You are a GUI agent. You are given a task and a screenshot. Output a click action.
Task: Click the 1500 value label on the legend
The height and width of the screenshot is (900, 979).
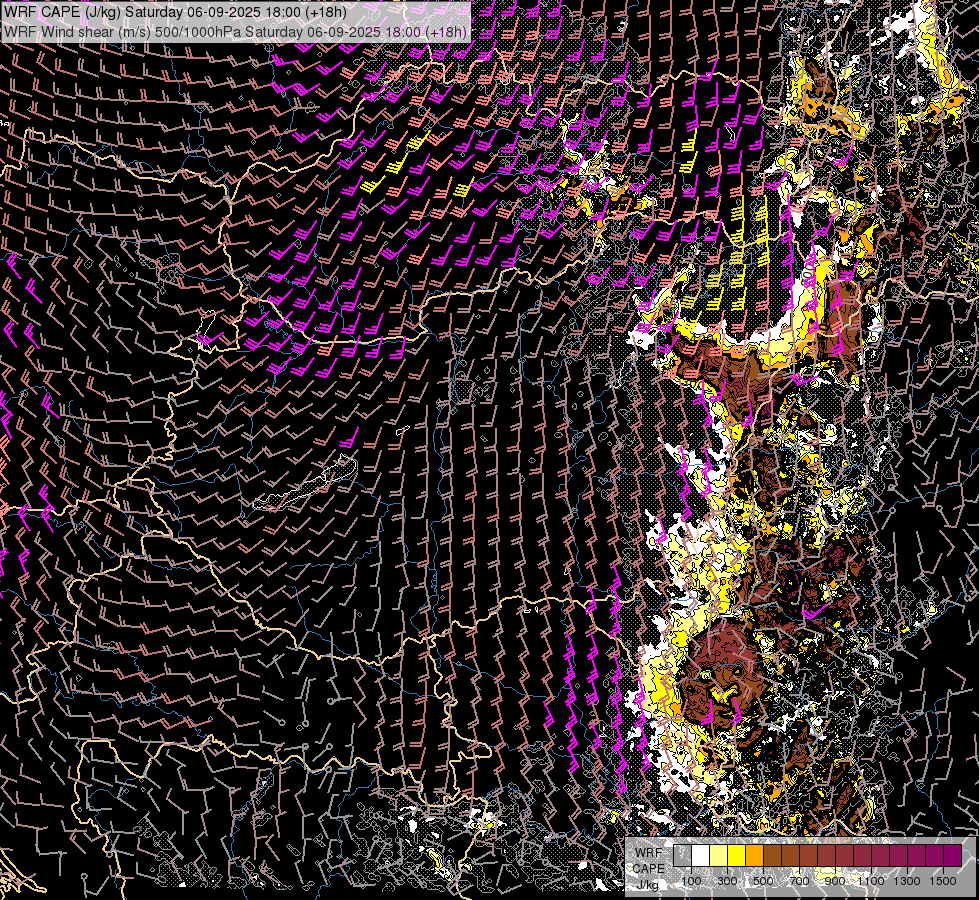point(943,881)
